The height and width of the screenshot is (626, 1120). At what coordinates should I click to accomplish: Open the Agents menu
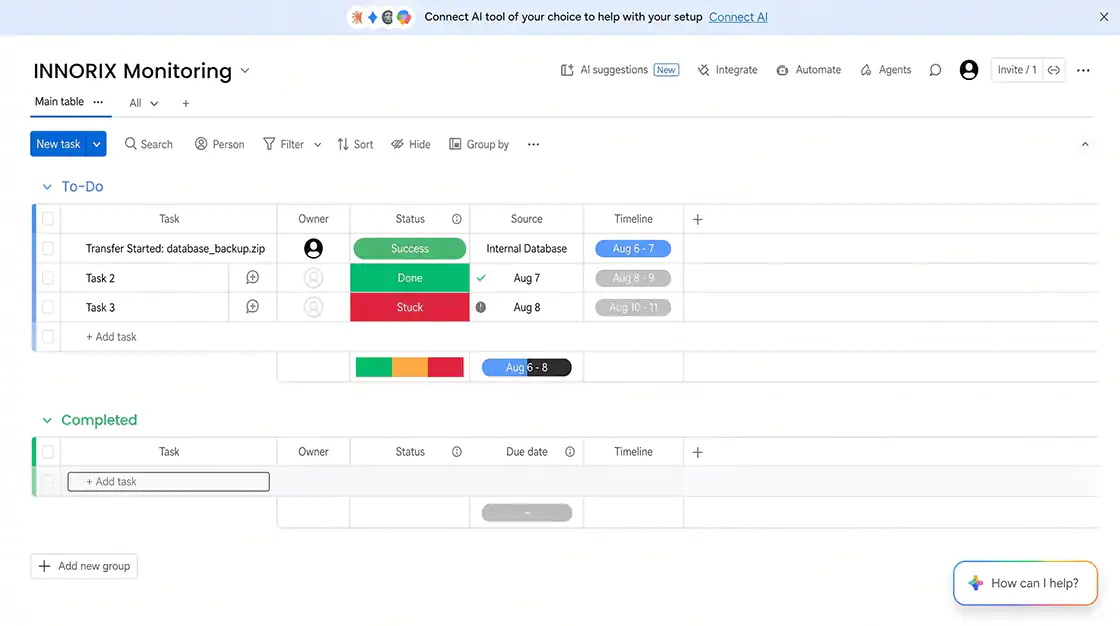tap(886, 70)
